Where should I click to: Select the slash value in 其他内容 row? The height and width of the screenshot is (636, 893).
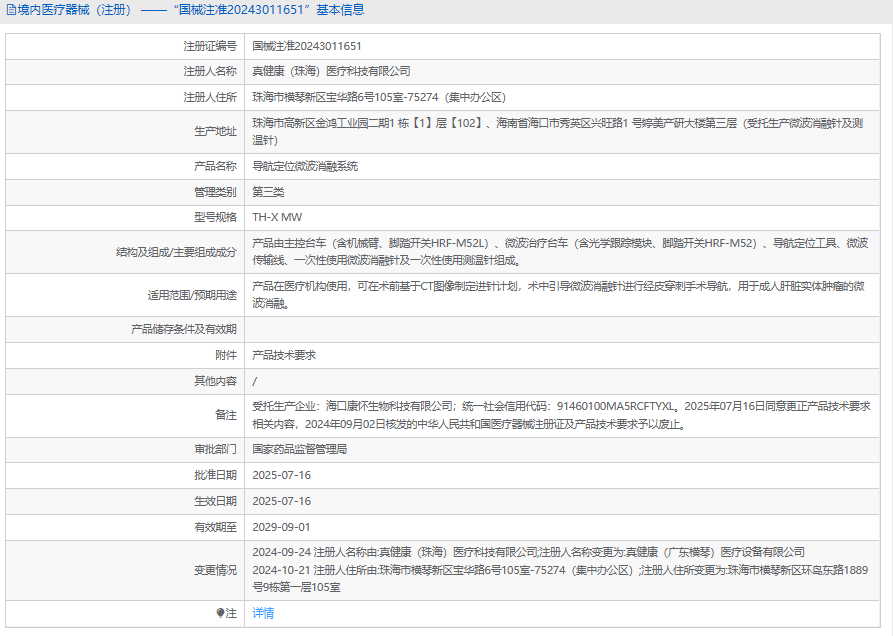(x=255, y=381)
